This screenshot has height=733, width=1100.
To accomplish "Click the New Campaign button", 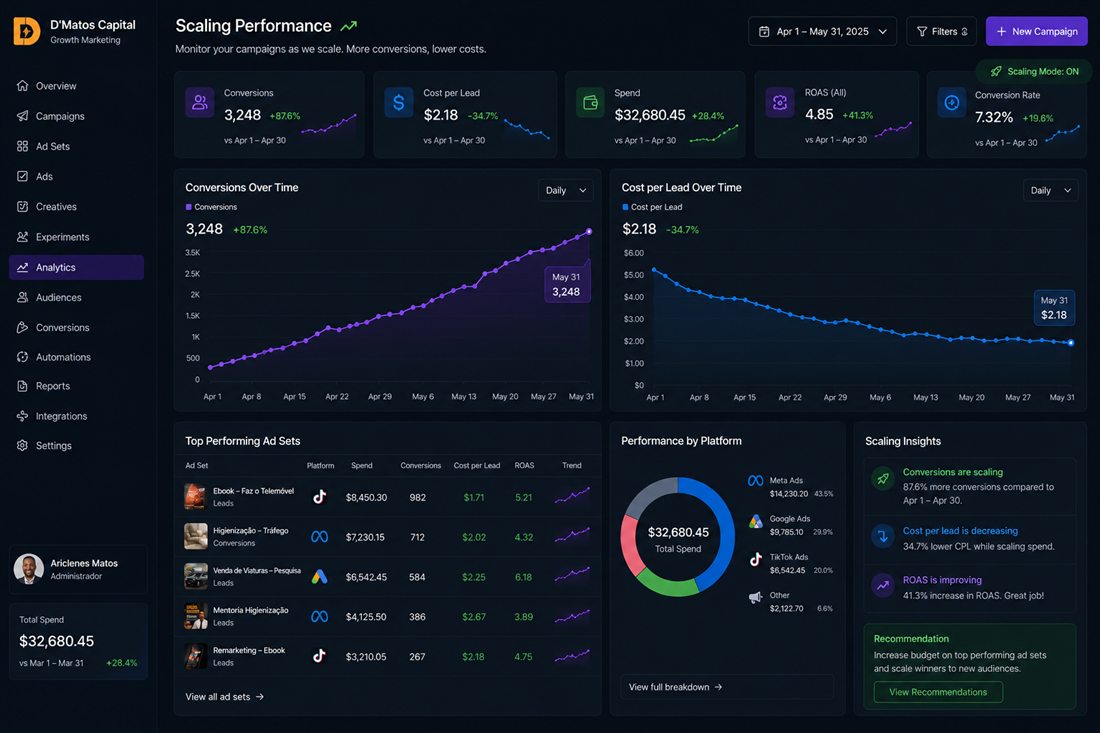I will pos(1036,32).
